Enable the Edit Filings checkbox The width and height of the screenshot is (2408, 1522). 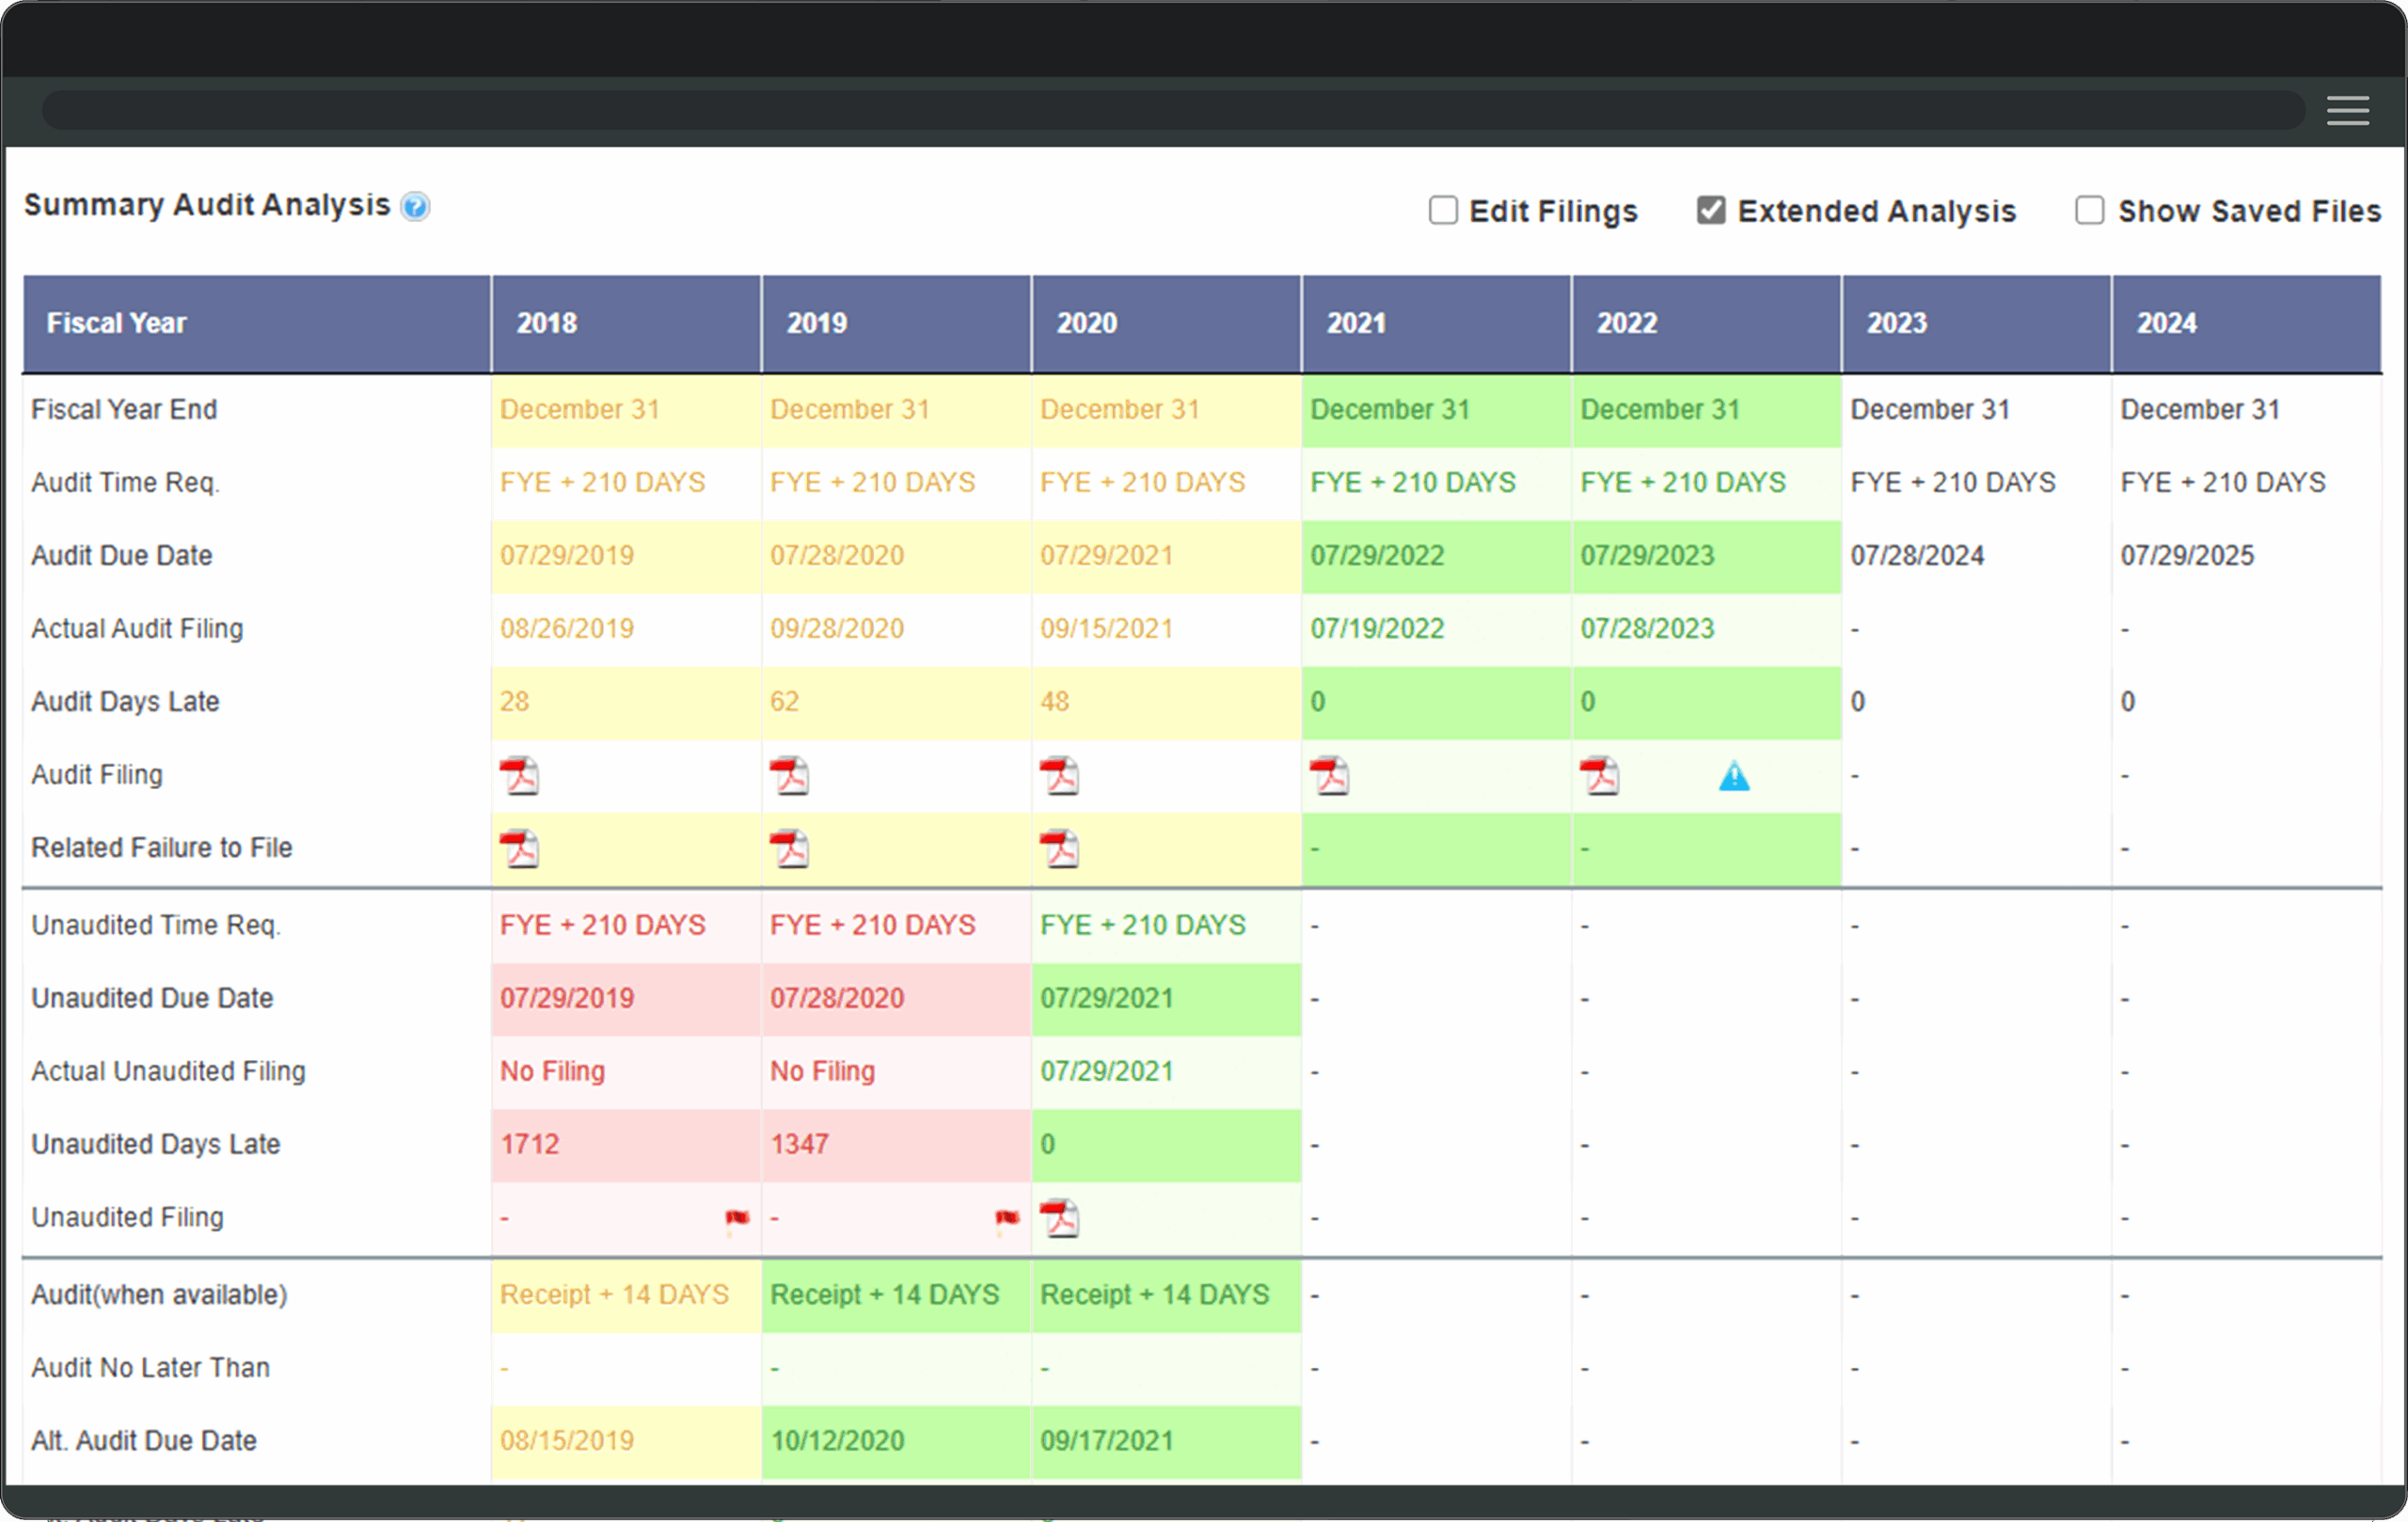pyautogui.click(x=1443, y=210)
